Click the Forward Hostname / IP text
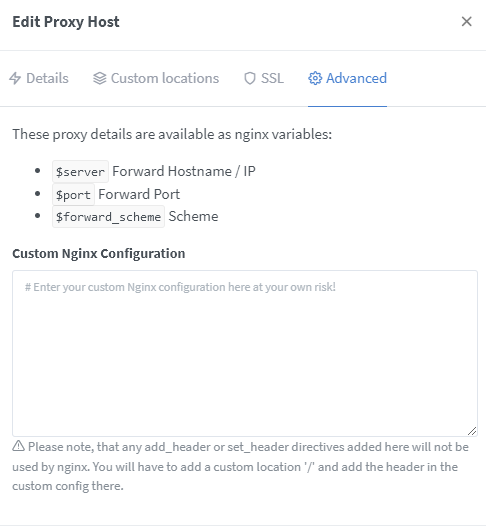Viewport: 486px width, 527px height. click(x=184, y=171)
